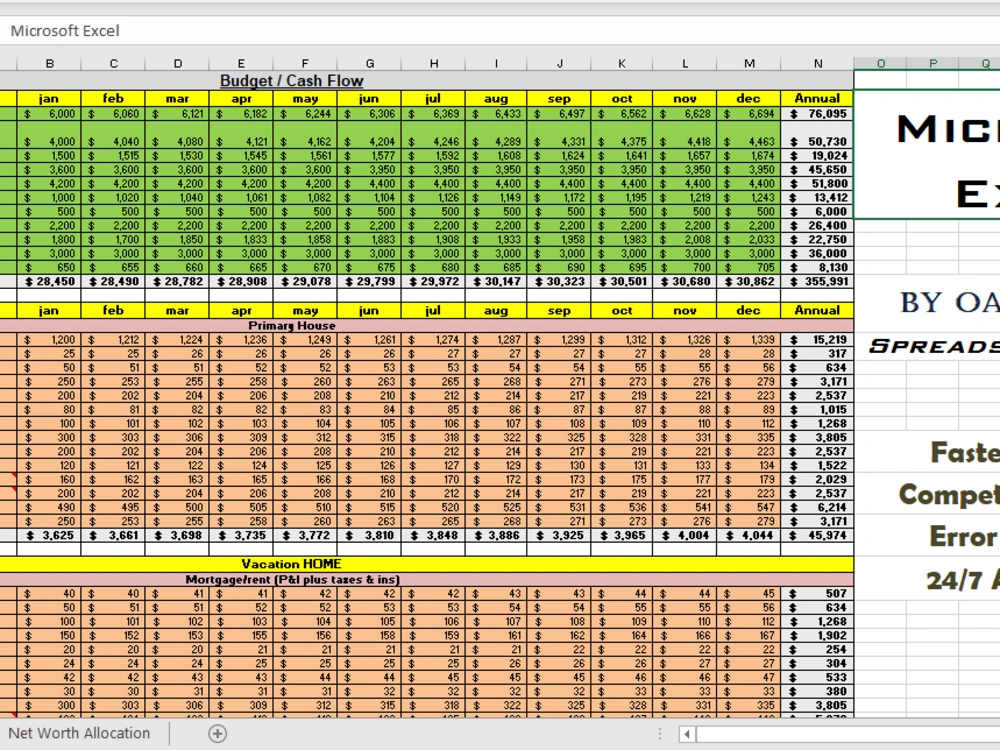Select the annual cell showing 380
The image size is (1000, 750).
coord(818,691)
